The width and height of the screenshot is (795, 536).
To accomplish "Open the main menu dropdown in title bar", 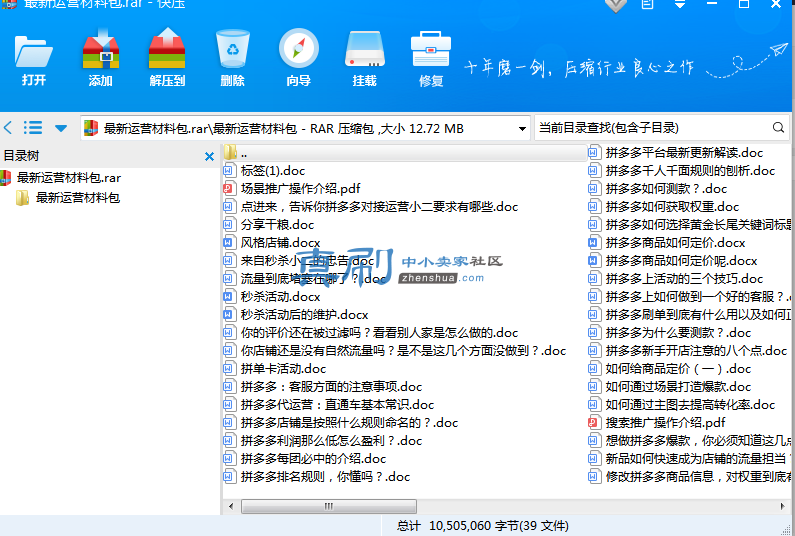I will coord(679,4).
